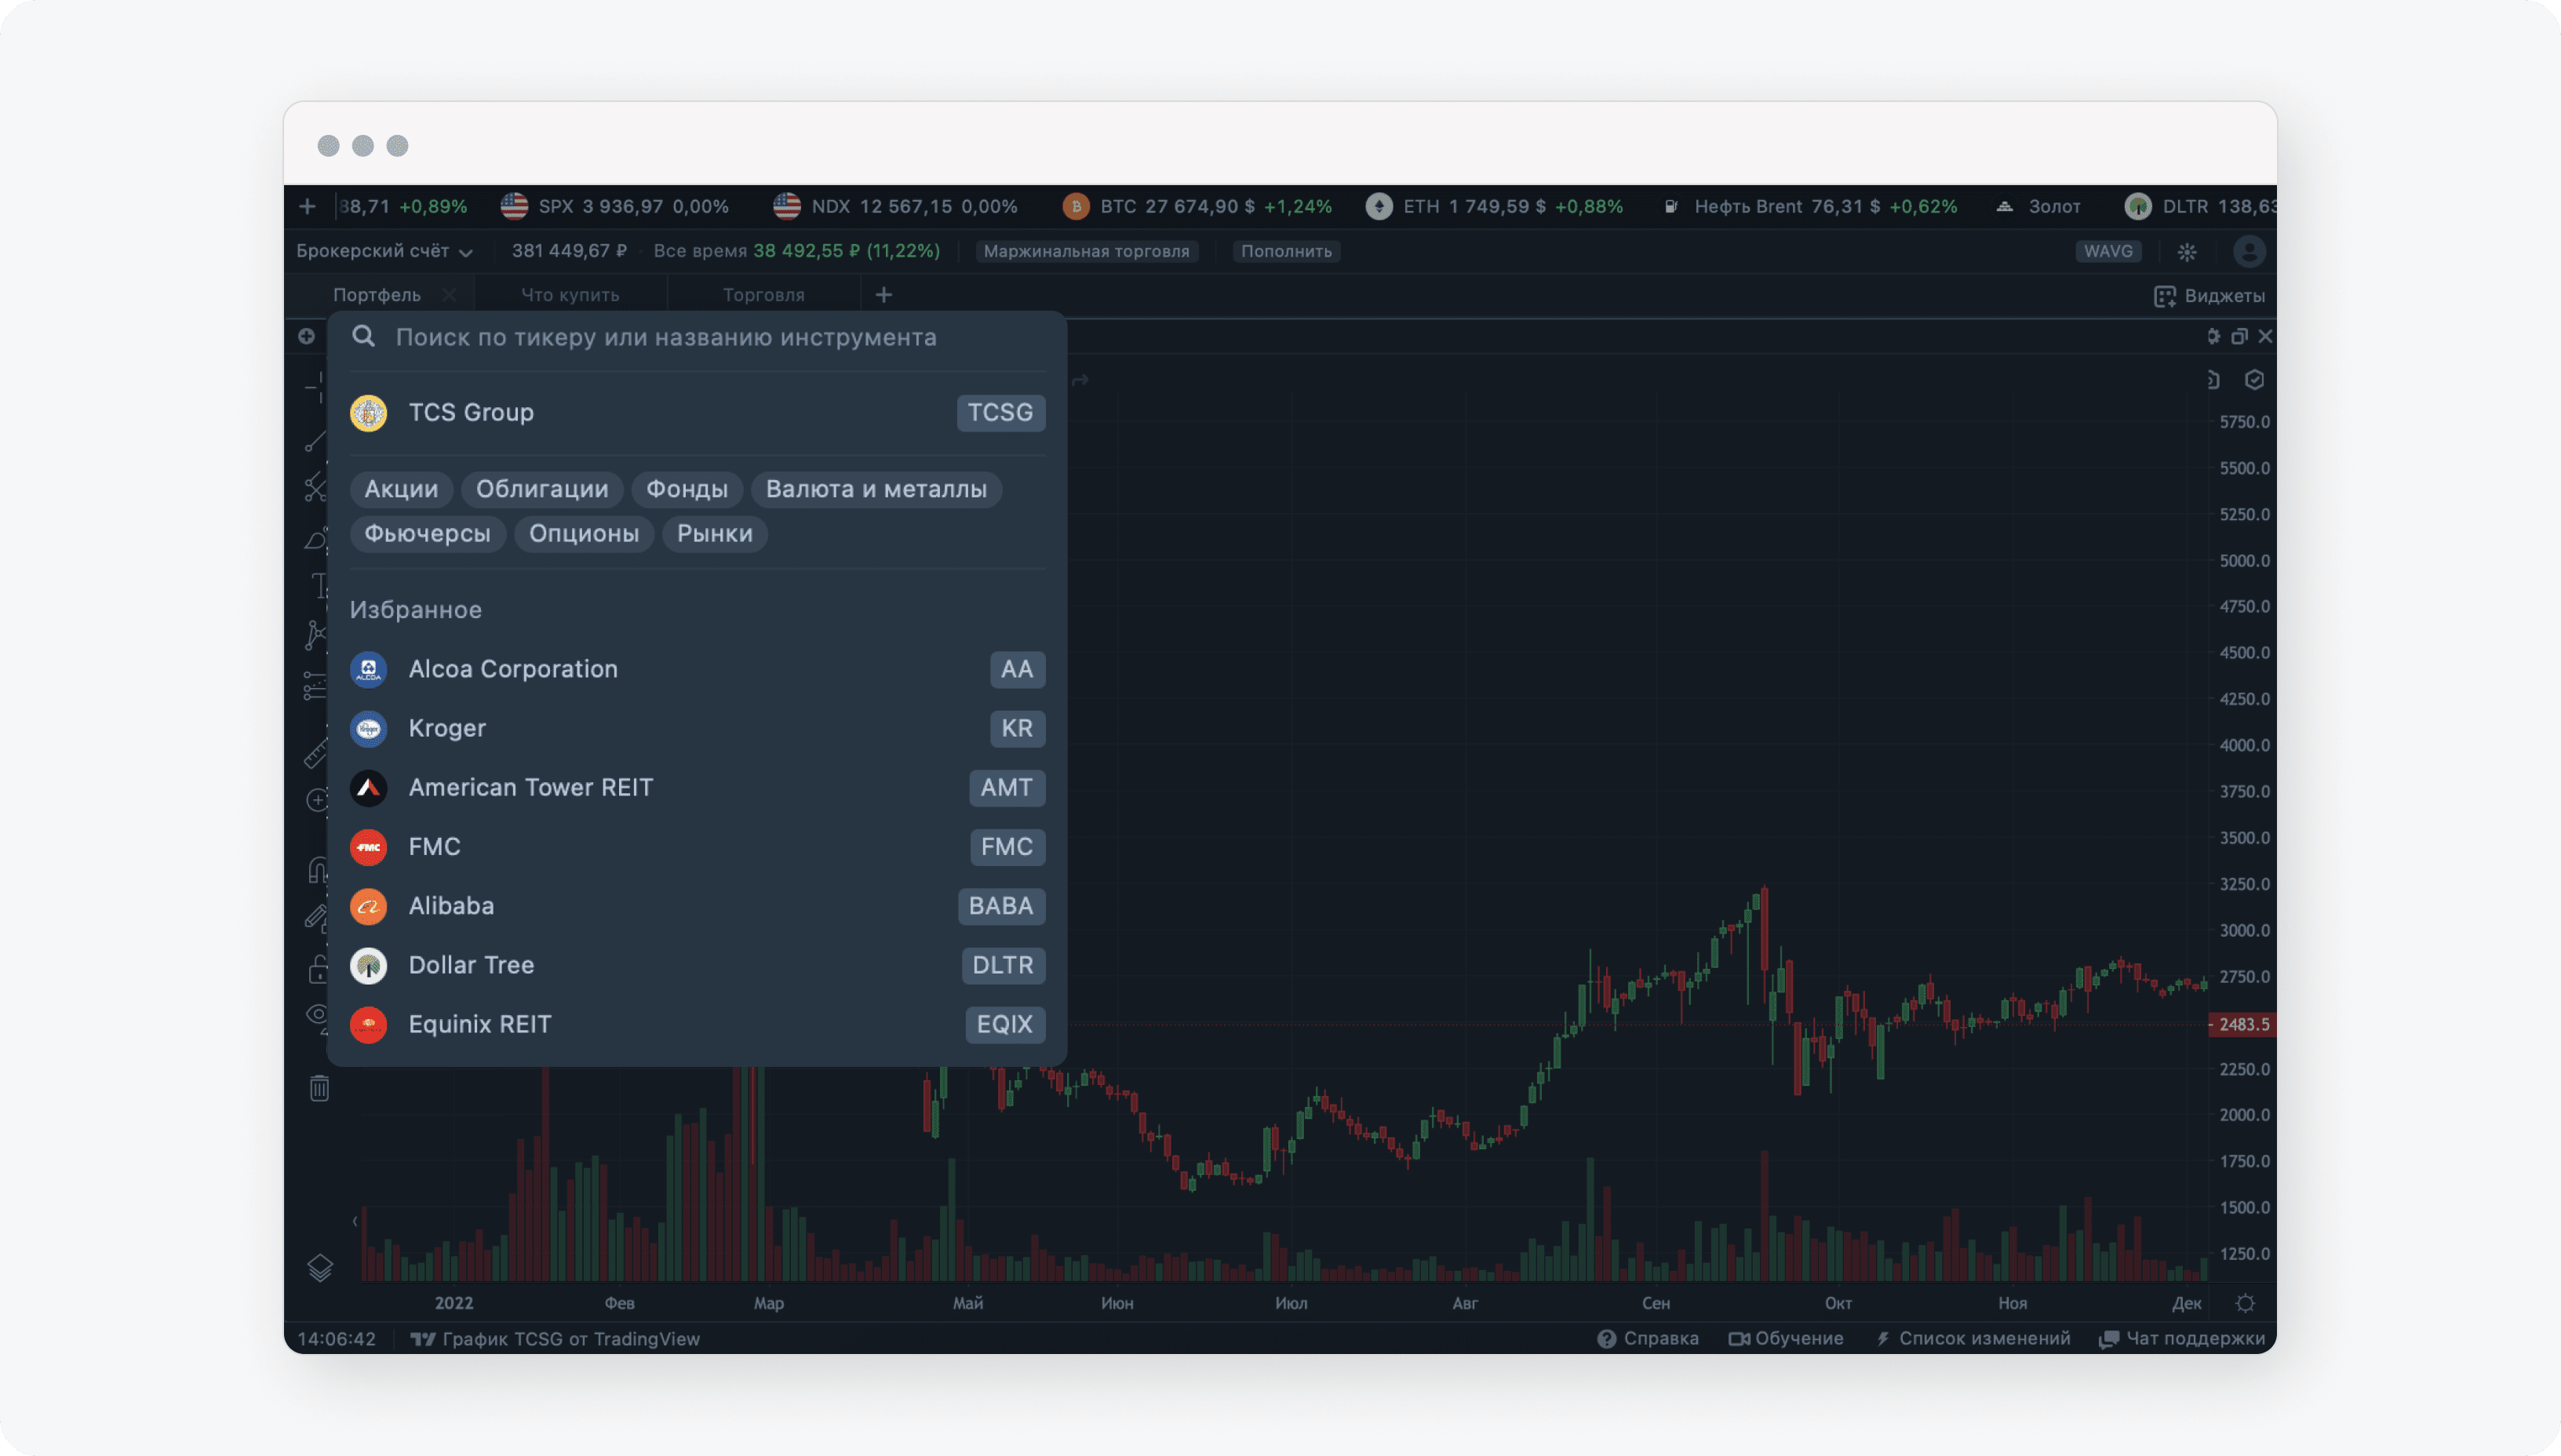
Task: Select the BTC Bitcoin ticker
Action: pos(1197,206)
